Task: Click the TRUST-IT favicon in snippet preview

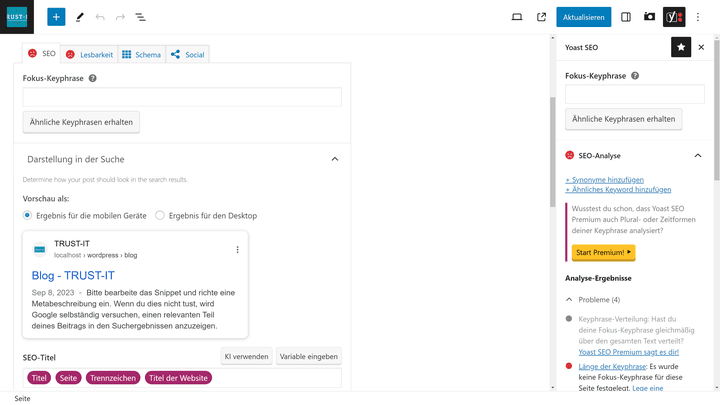Action: 40,249
